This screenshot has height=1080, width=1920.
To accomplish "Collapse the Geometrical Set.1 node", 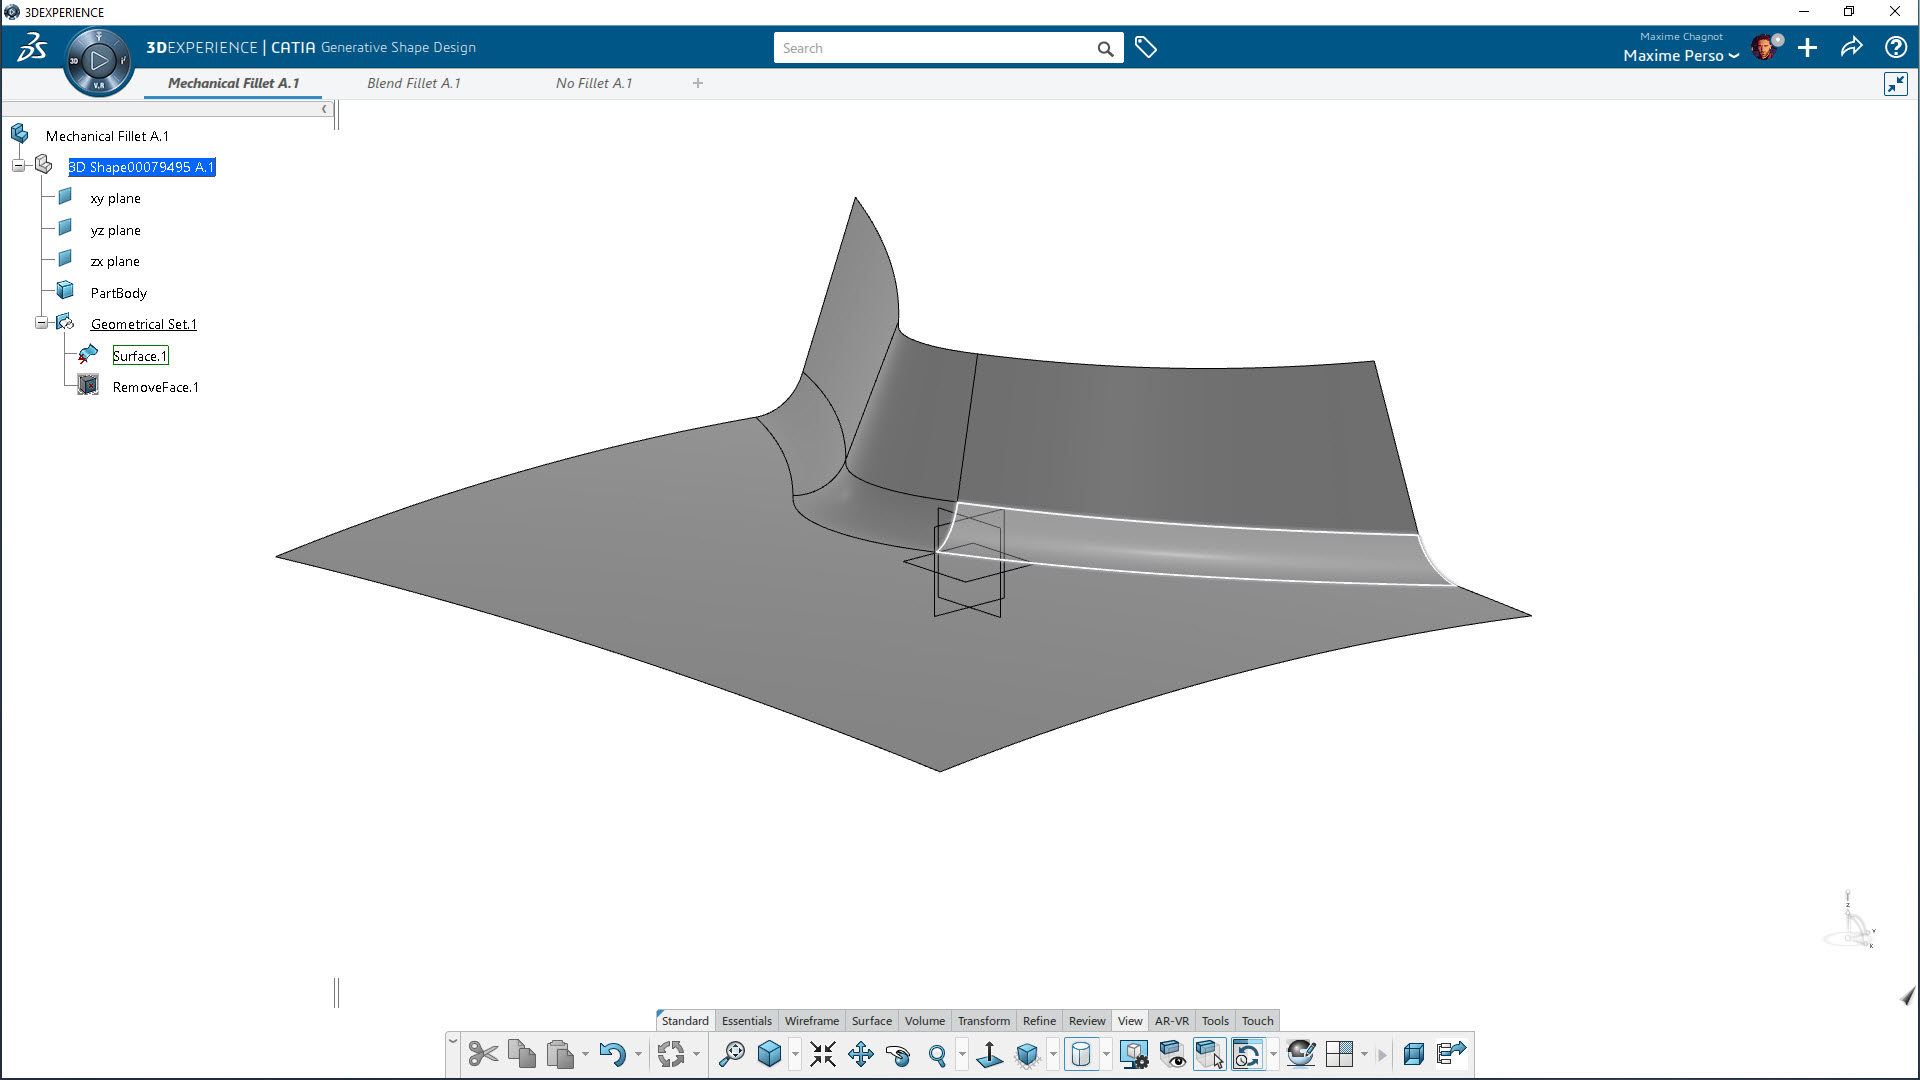I will click(41, 323).
